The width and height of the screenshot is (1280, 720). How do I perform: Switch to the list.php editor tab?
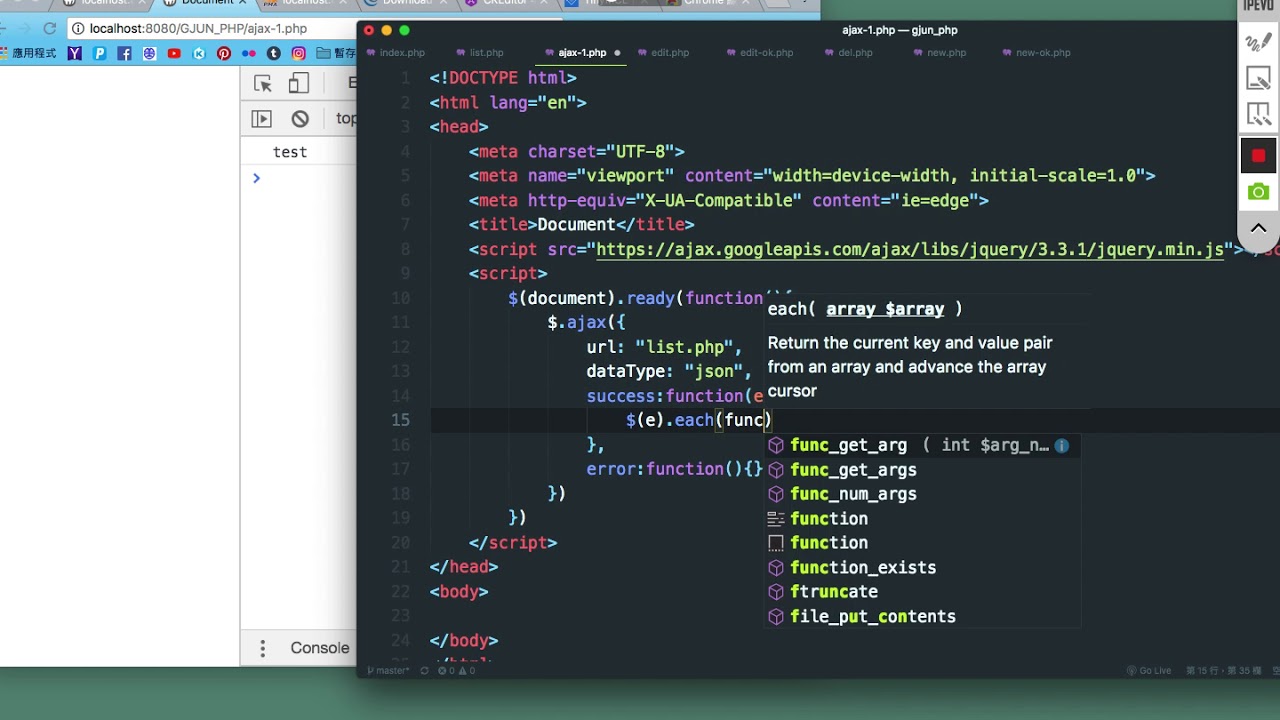tap(480, 52)
